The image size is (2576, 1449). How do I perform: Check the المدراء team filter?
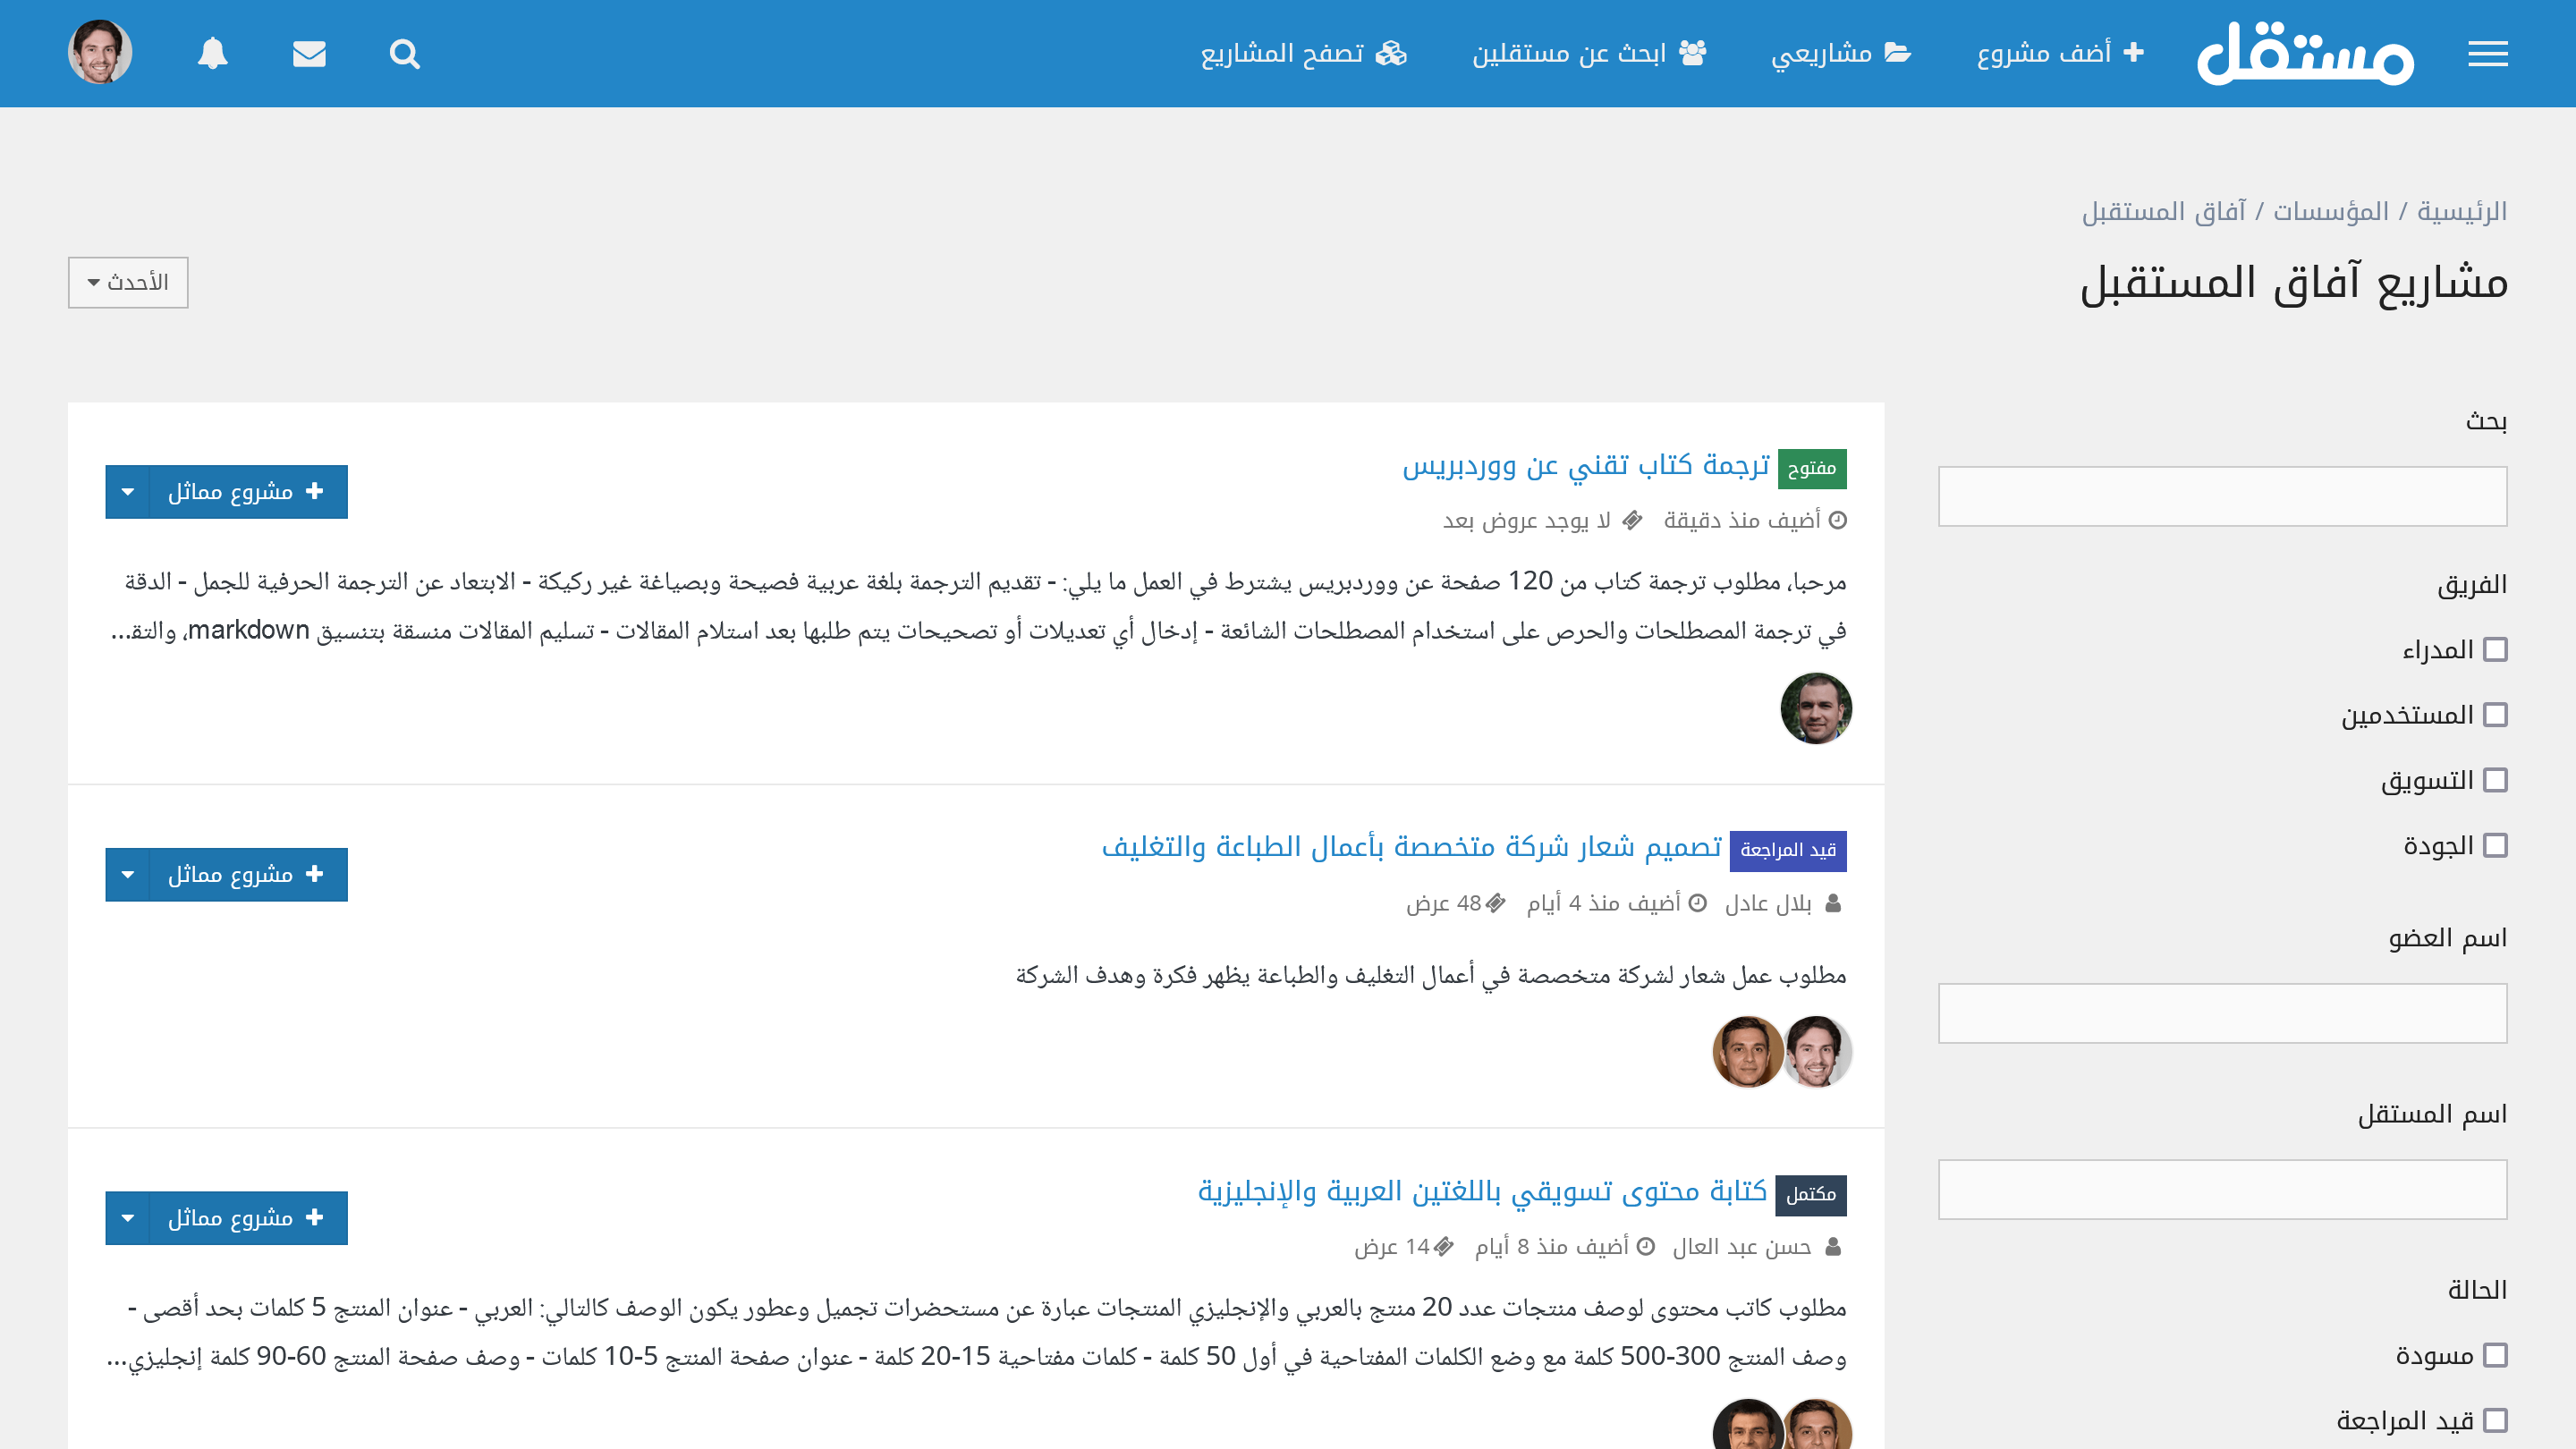[2495, 650]
